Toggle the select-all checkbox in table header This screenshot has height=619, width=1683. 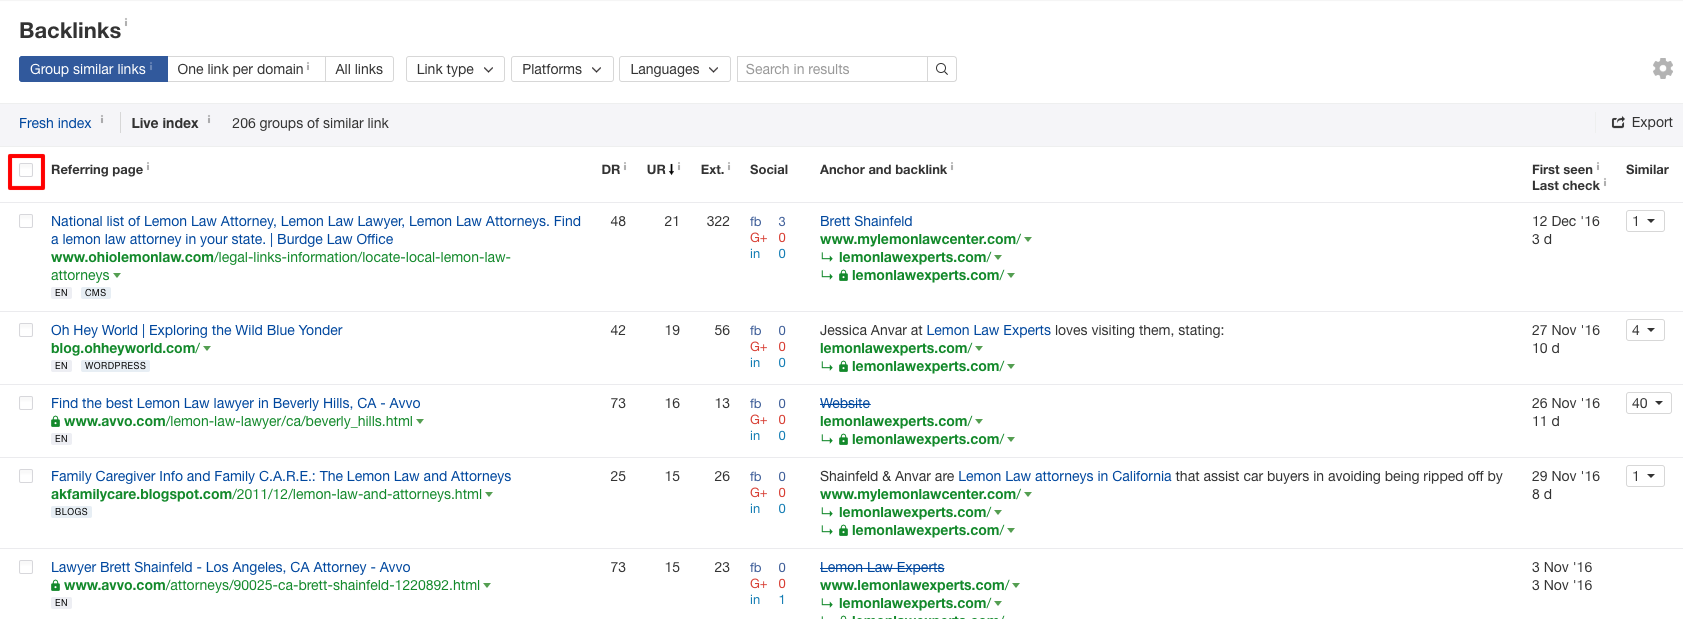coord(26,170)
